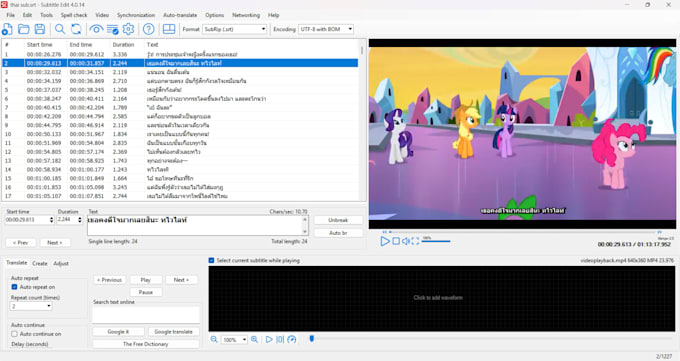Switch to the Adjust tab
The image size is (680, 361).
click(x=61, y=263)
